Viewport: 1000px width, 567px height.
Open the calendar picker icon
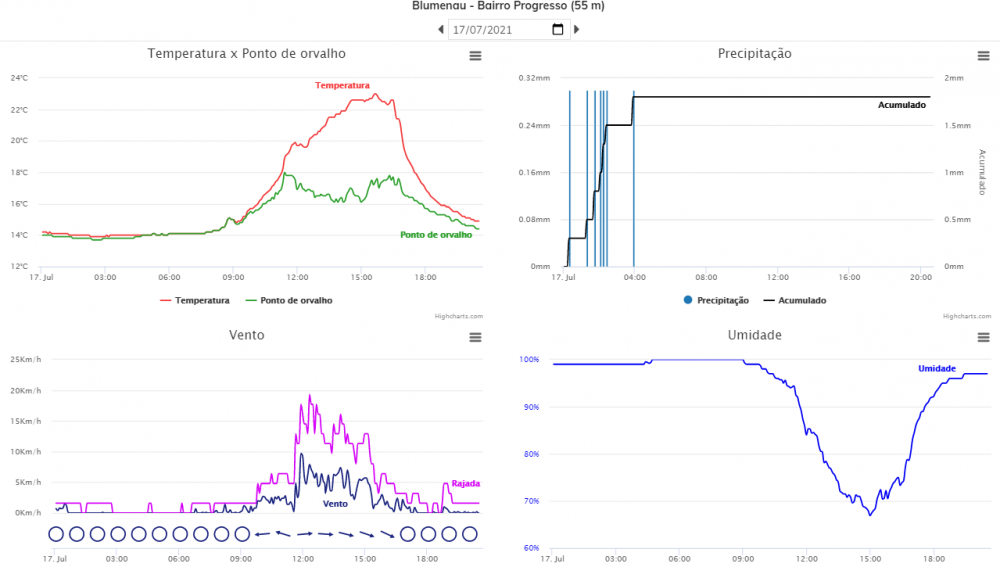tap(558, 29)
